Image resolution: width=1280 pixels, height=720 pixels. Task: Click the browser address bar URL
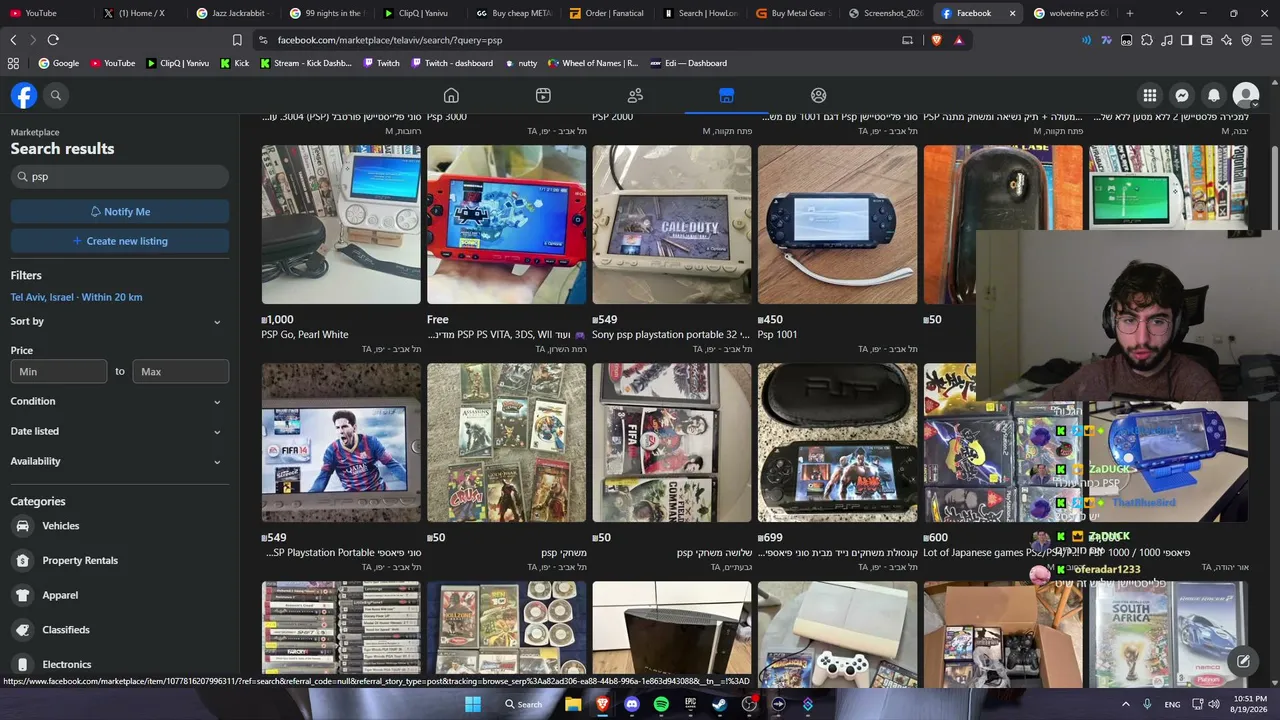coord(390,40)
